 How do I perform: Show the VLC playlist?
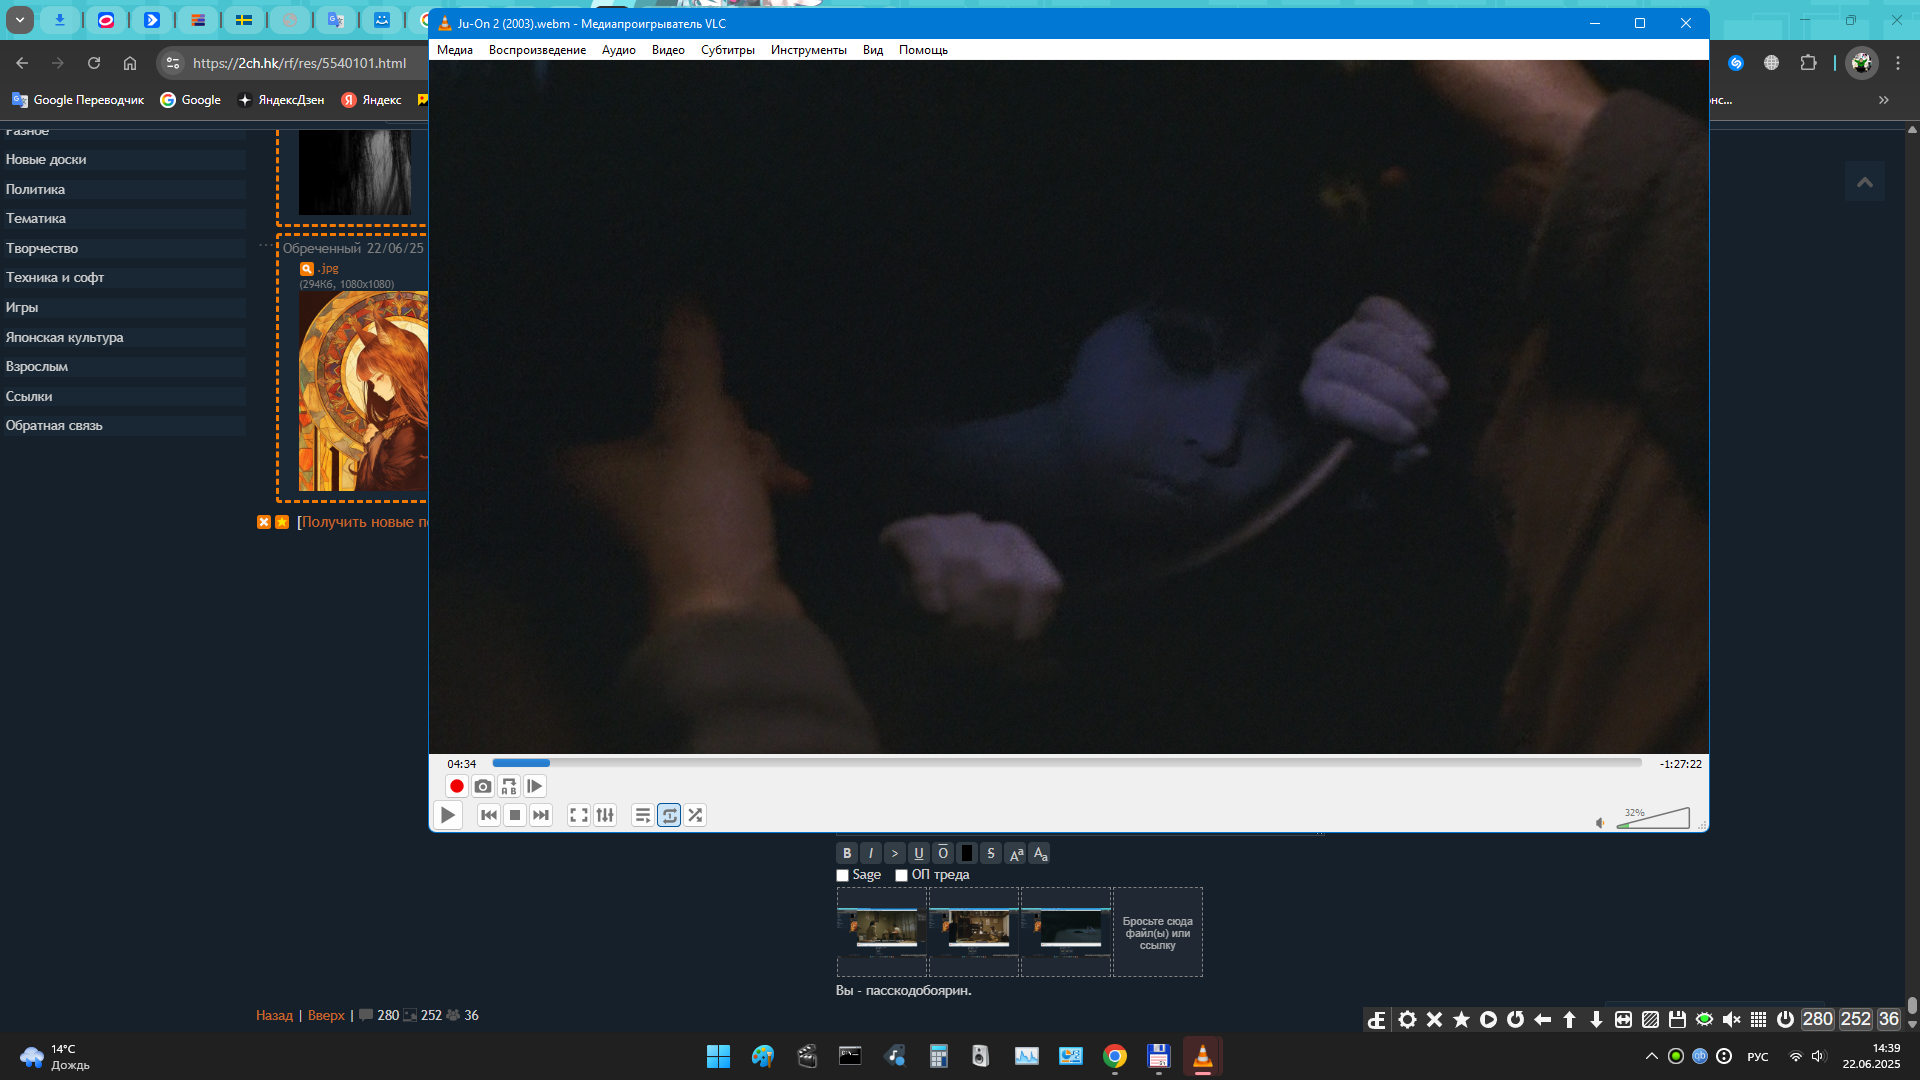[643, 816]
